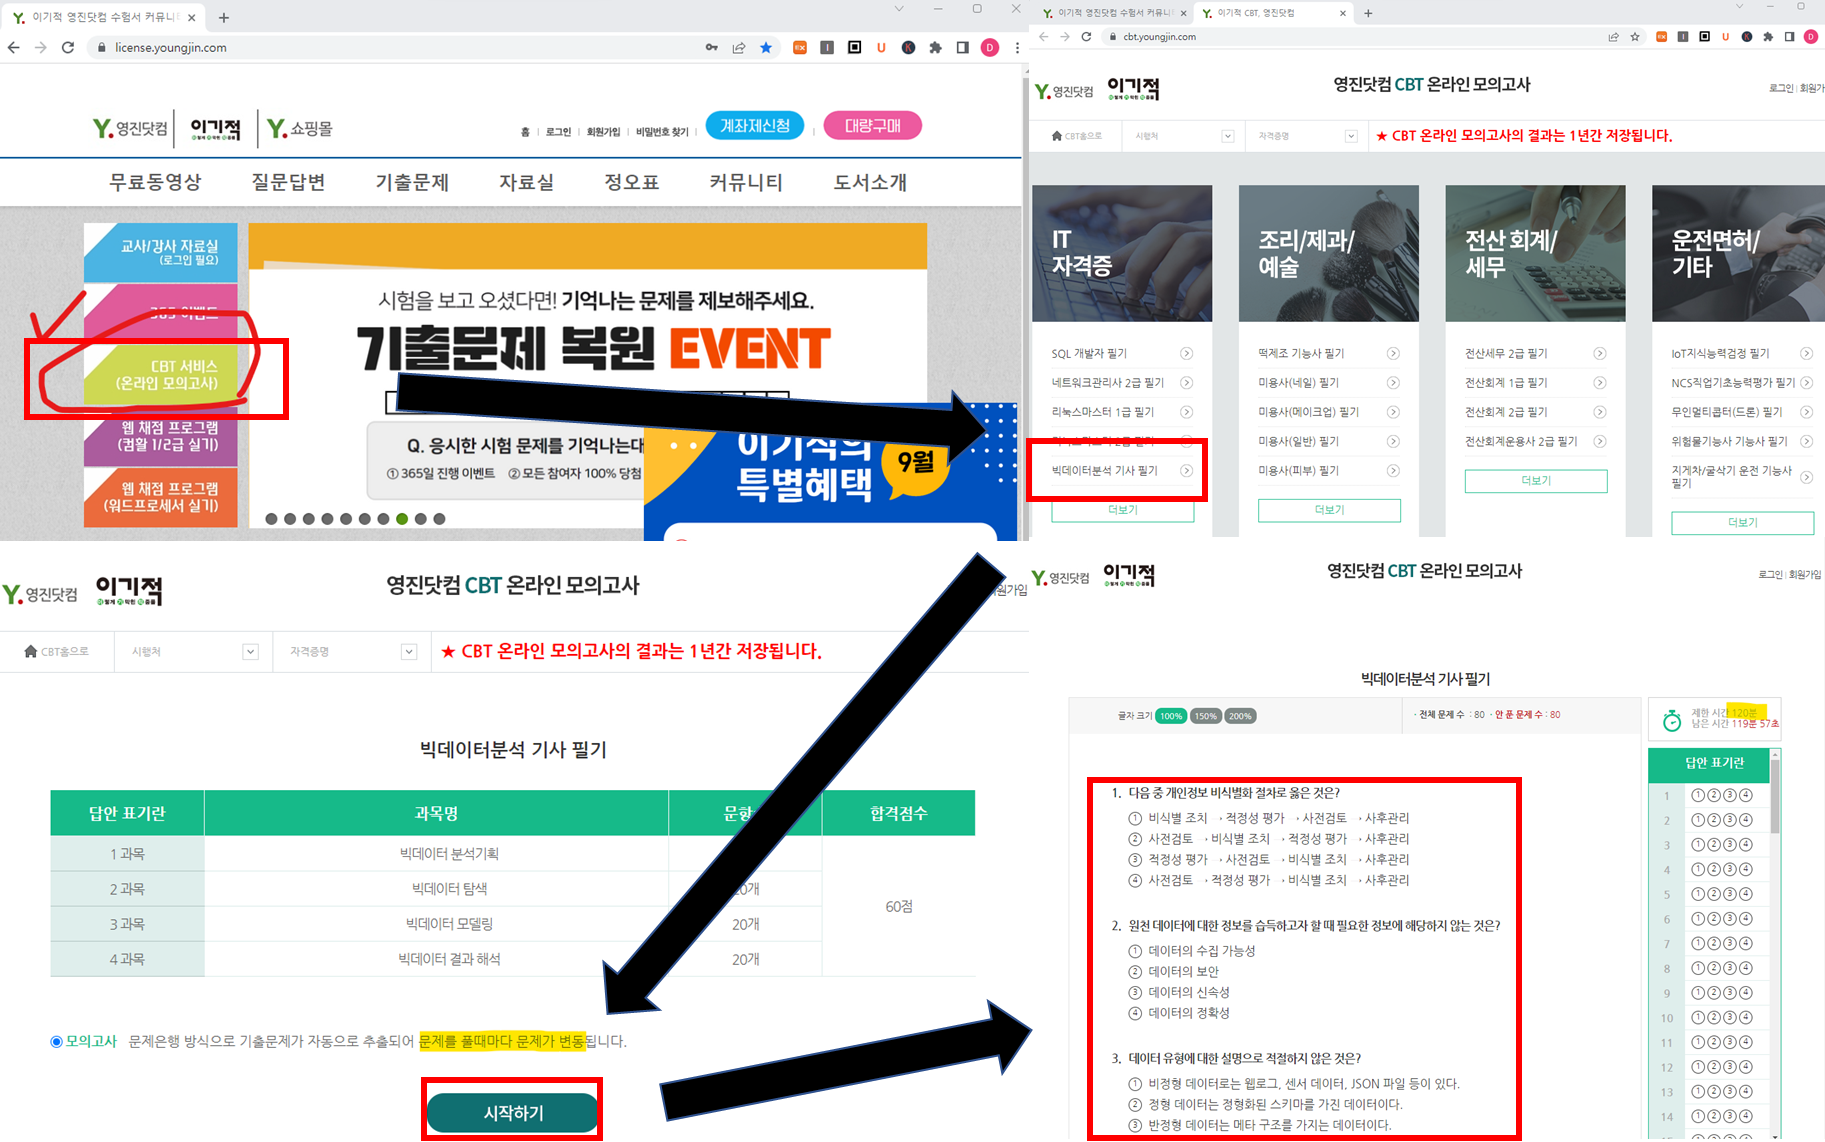Mark answer 1 for question 1 in answer sheet
Viewport: 1825px width, 1142px height.
click(x=1697, y=795)
